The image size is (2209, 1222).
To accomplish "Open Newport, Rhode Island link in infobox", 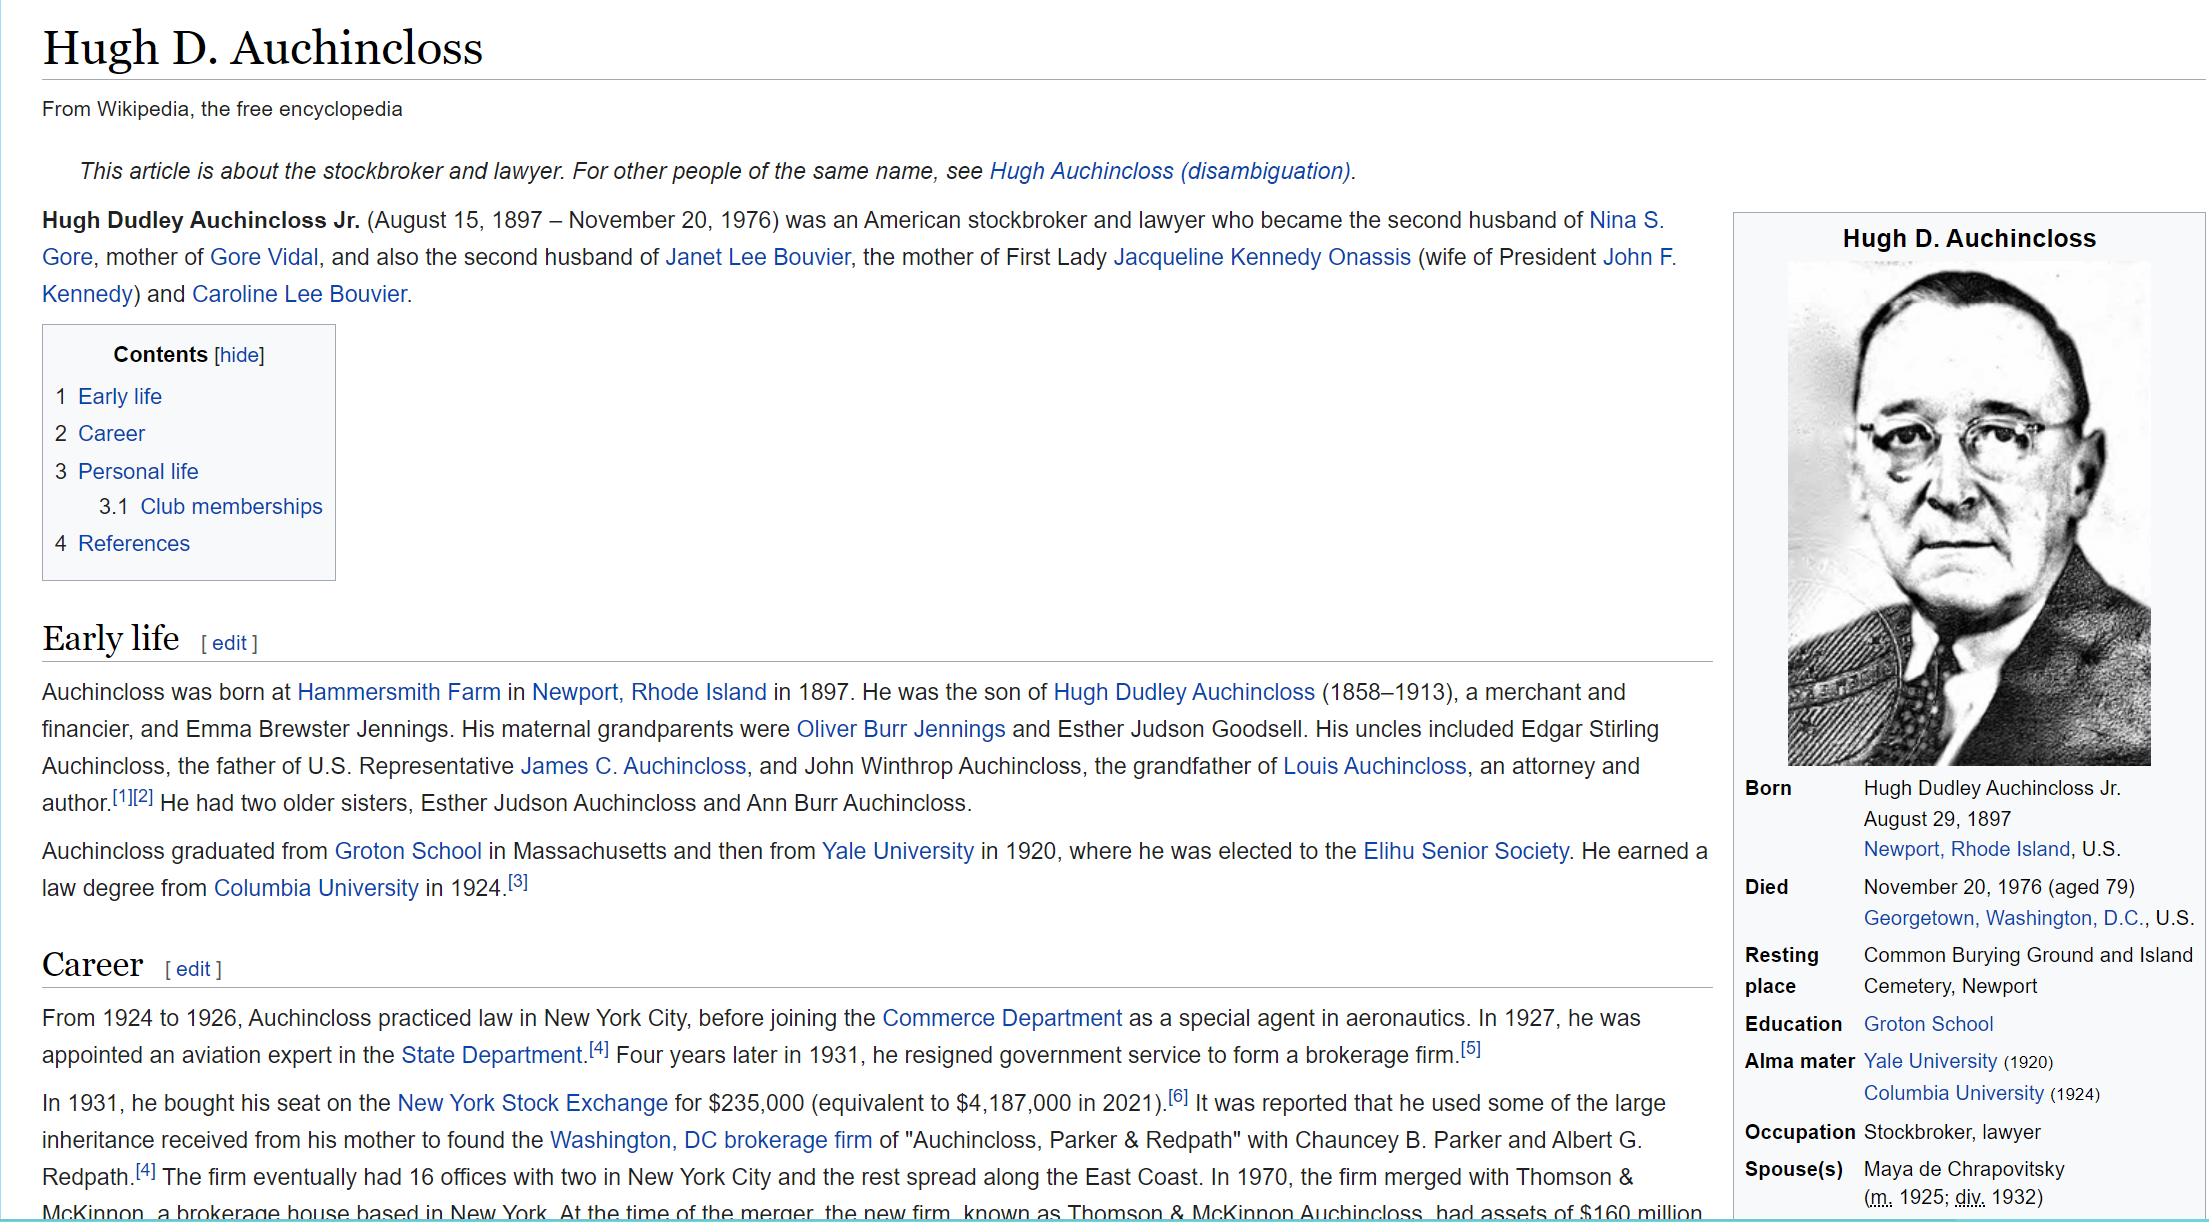I will (x=1967, y=849).
